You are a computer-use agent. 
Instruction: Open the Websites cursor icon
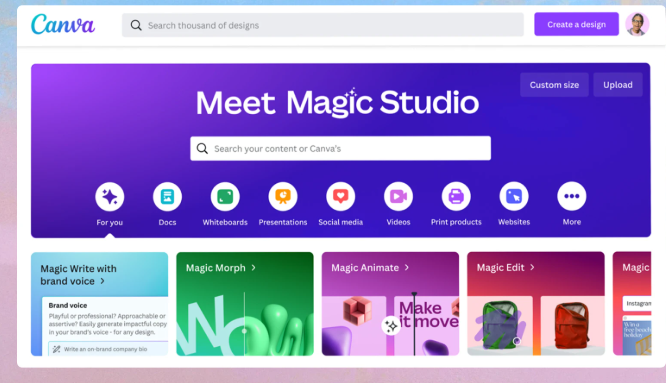[514, 197]
